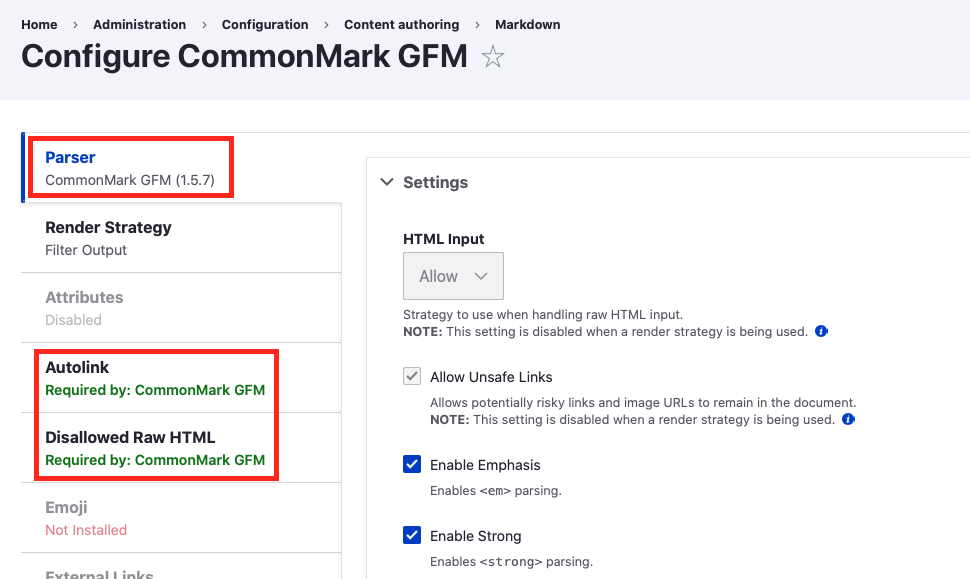Open info icon beside HTML Input note
The height and width of the screenshot is (579, 970).
point(821,332)
